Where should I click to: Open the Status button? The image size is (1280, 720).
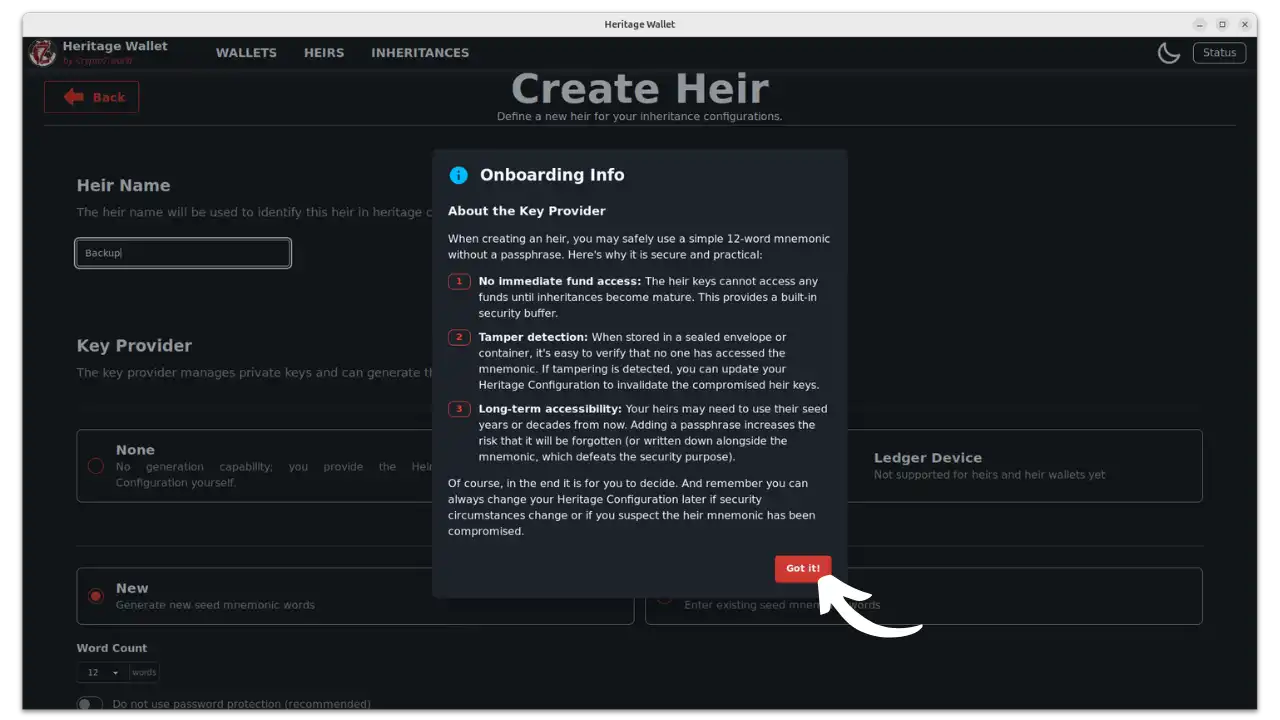(x=1219, y=53)
